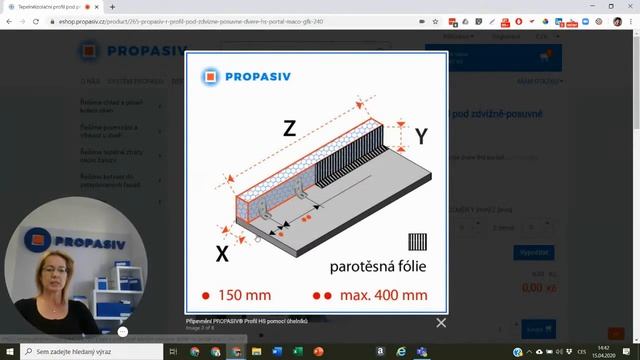Open the Chrome three-dot menu
This screenshot has height=360, width=640.
(631, 22)
